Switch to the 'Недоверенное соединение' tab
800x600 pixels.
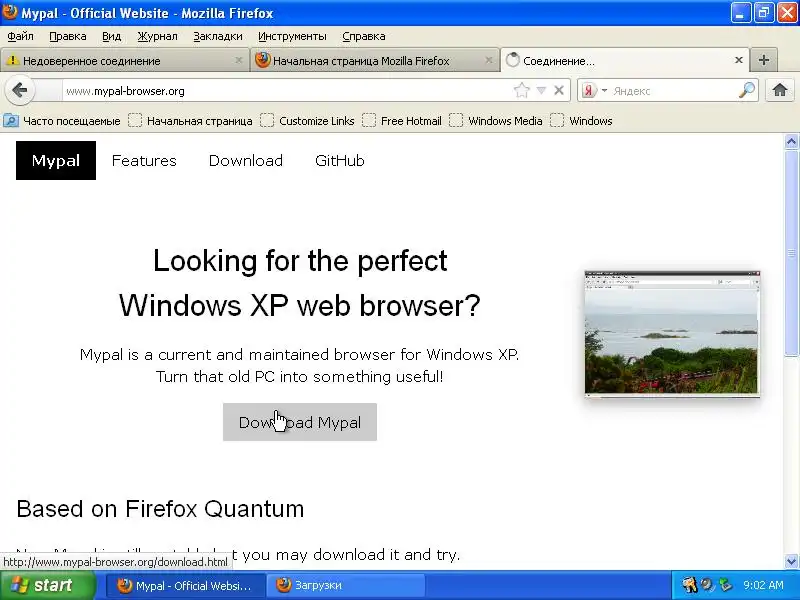124,61
